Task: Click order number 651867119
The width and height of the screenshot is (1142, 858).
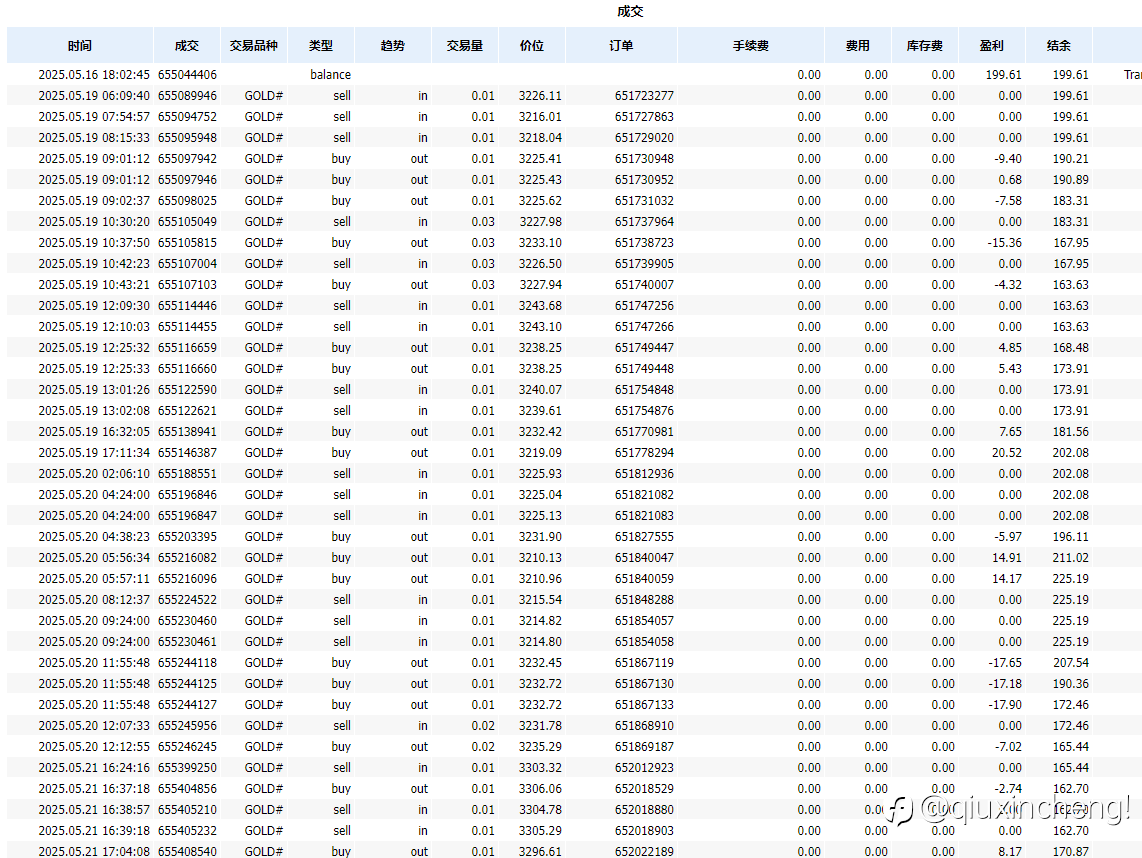Action: pos(644,663)
